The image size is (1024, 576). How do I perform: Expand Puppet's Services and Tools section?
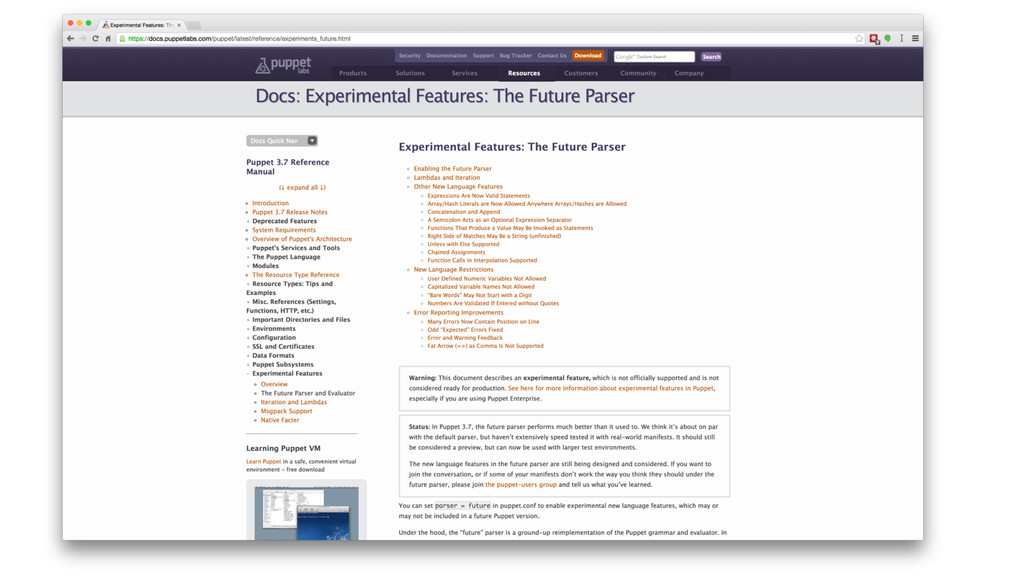pyautogui.click(x=296, y=248)
